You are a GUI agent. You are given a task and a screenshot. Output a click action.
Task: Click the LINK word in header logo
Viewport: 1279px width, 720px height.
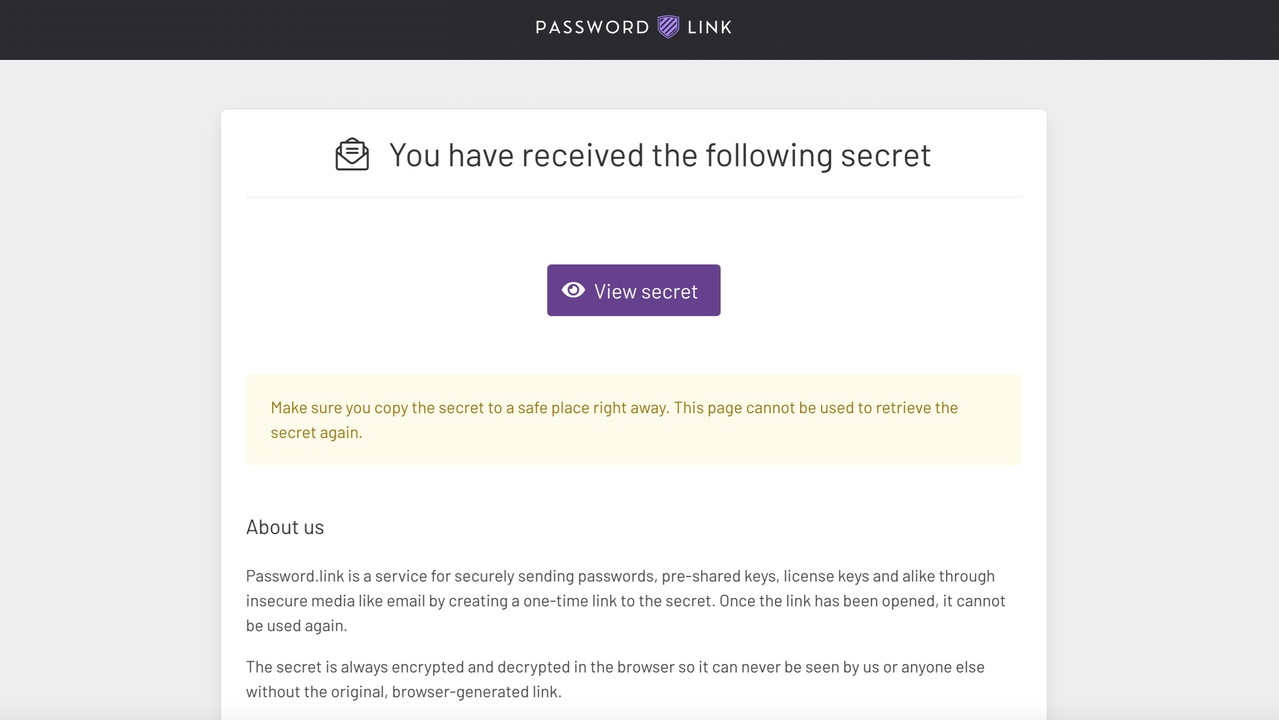point(710,28)
